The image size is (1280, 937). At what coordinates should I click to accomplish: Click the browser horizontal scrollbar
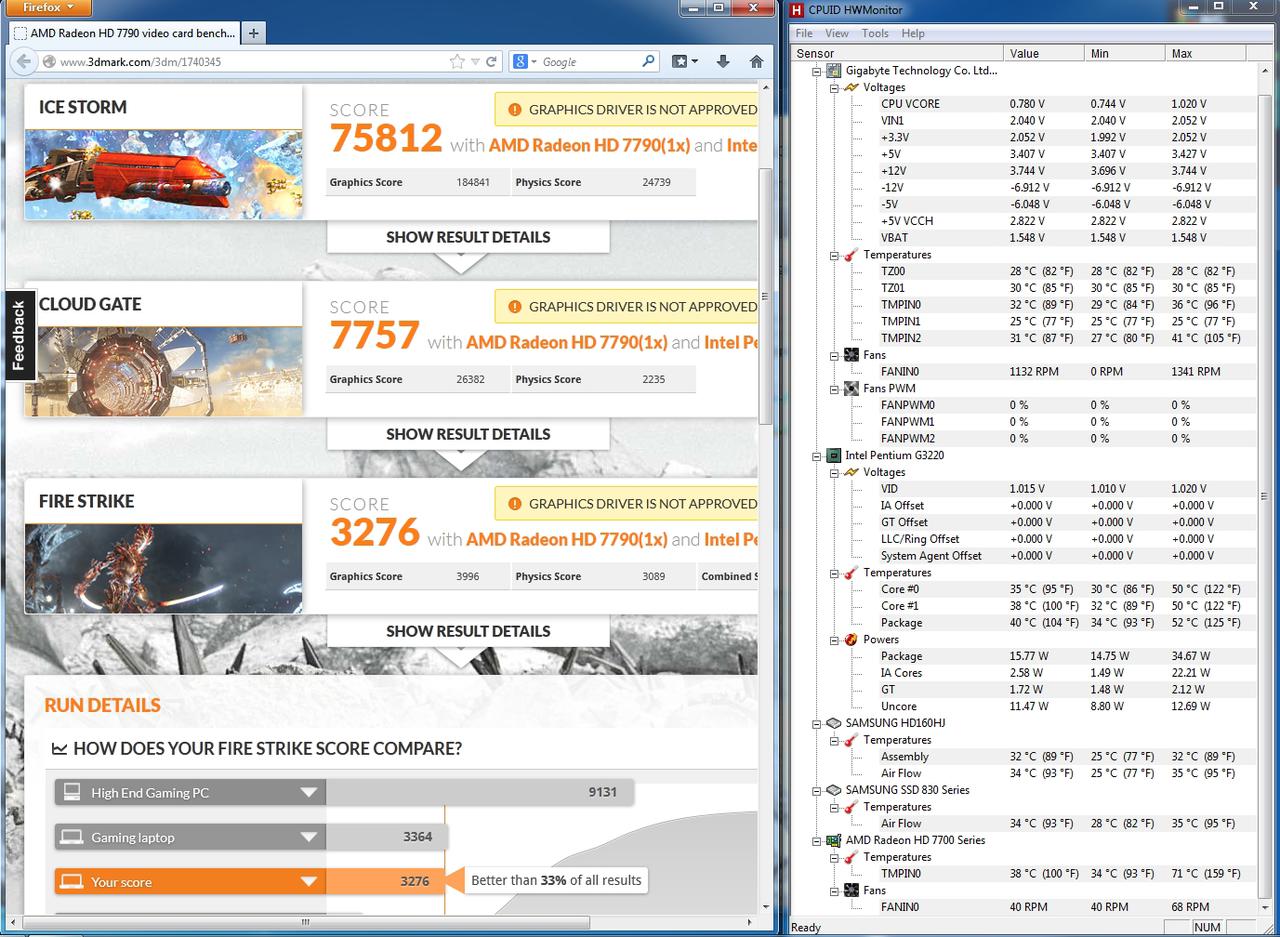[x=305, y=922]
